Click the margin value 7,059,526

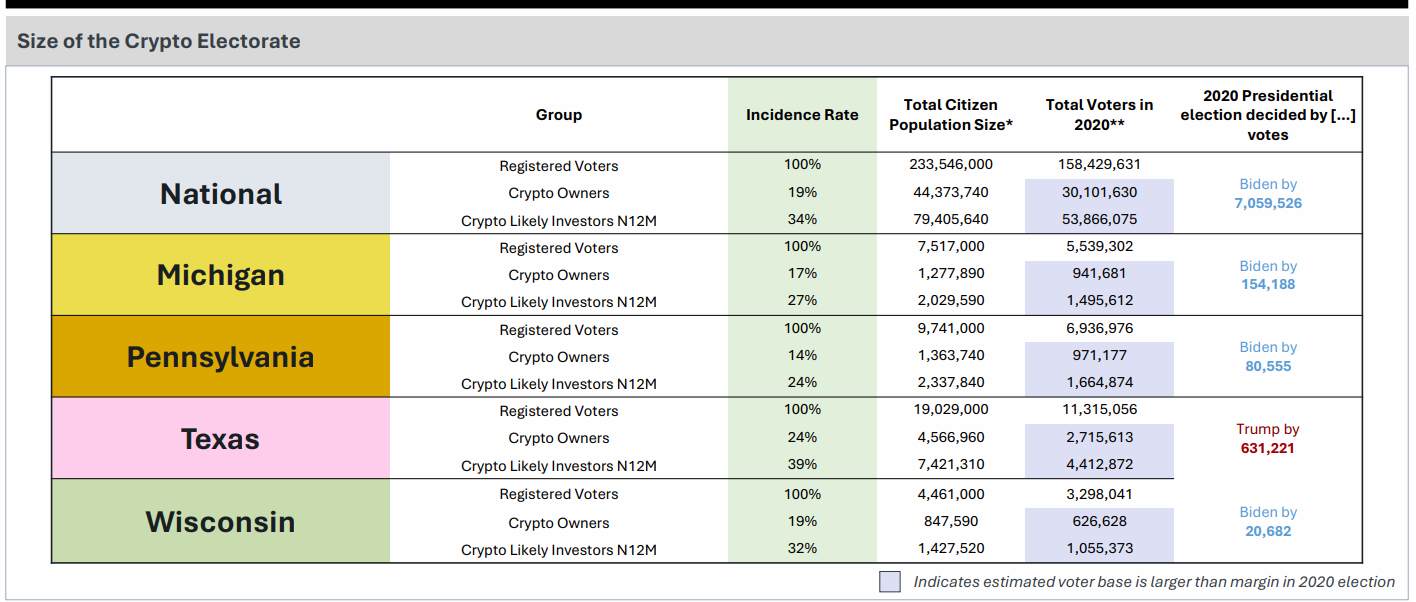click(1268, 203)
